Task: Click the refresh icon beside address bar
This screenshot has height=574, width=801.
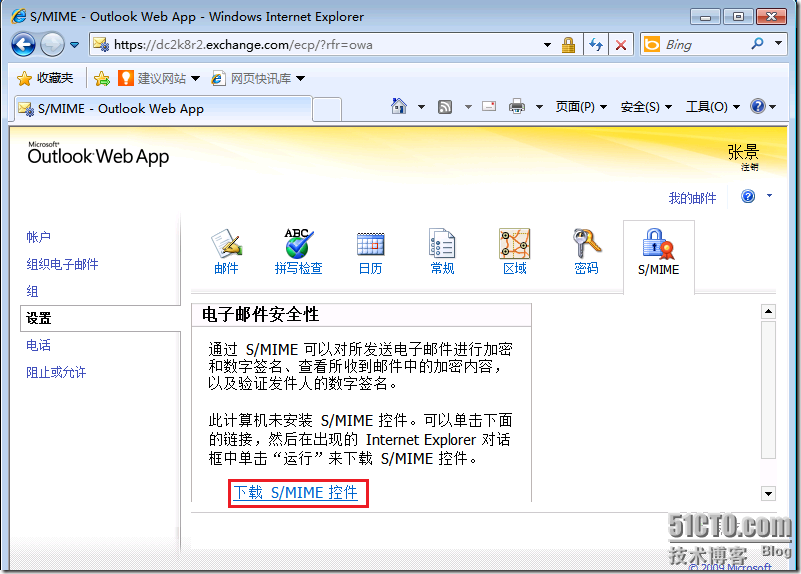Action: coord(596,45)
